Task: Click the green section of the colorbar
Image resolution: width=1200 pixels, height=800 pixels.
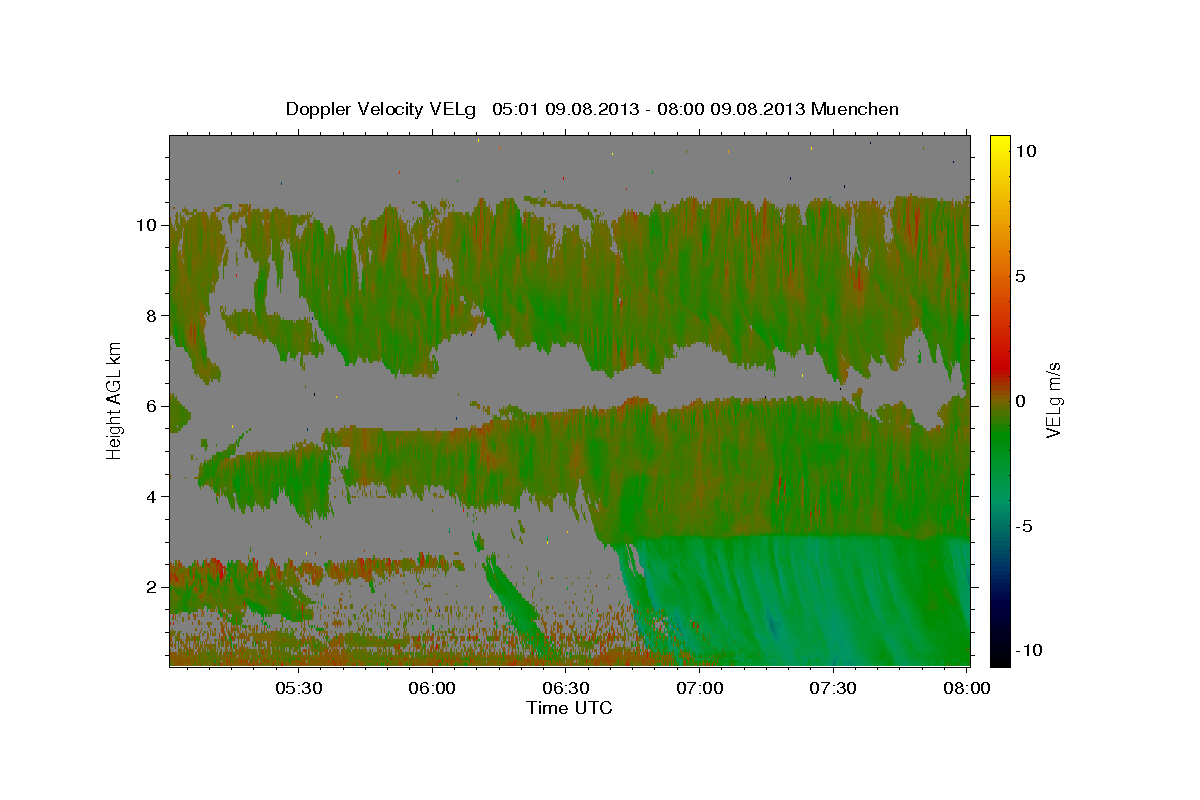Action: [999, 440]
